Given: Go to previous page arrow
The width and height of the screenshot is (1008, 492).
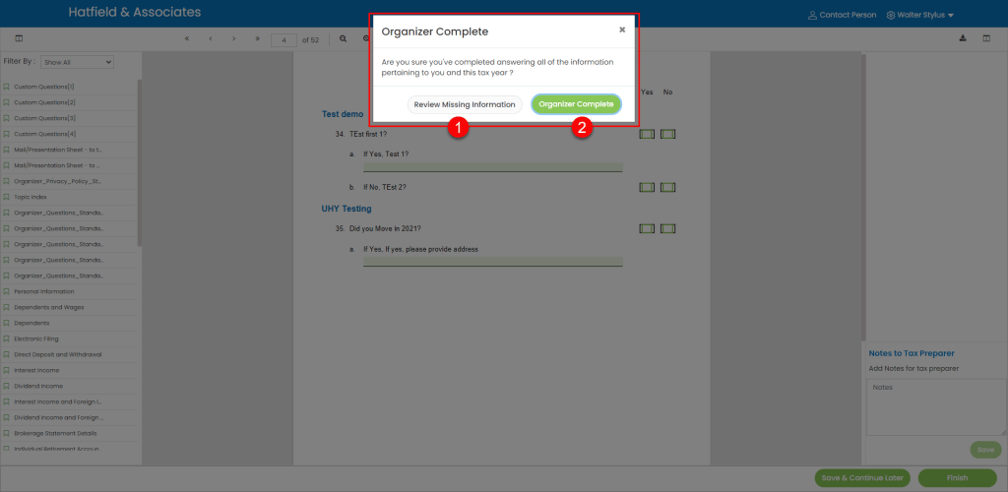Looking at the screenshot, I should (210, 39).
